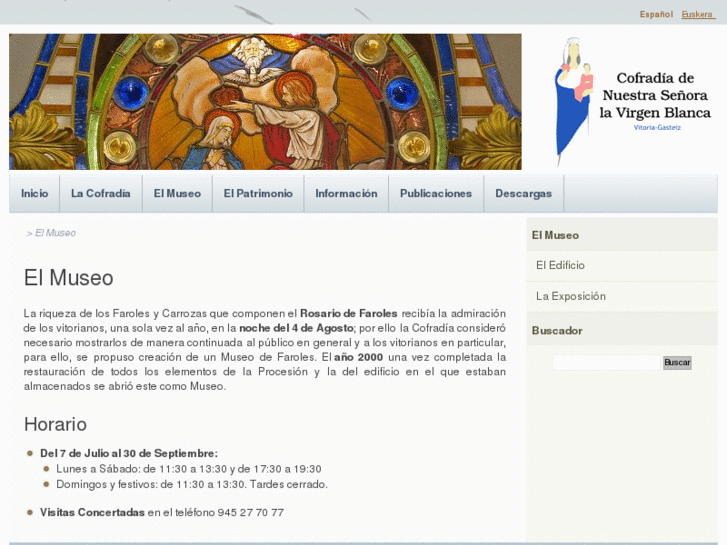Open the Inicio menu item
Image resolution: width=727 pixels, height=545 pixels.
click(x=35, y=193)
